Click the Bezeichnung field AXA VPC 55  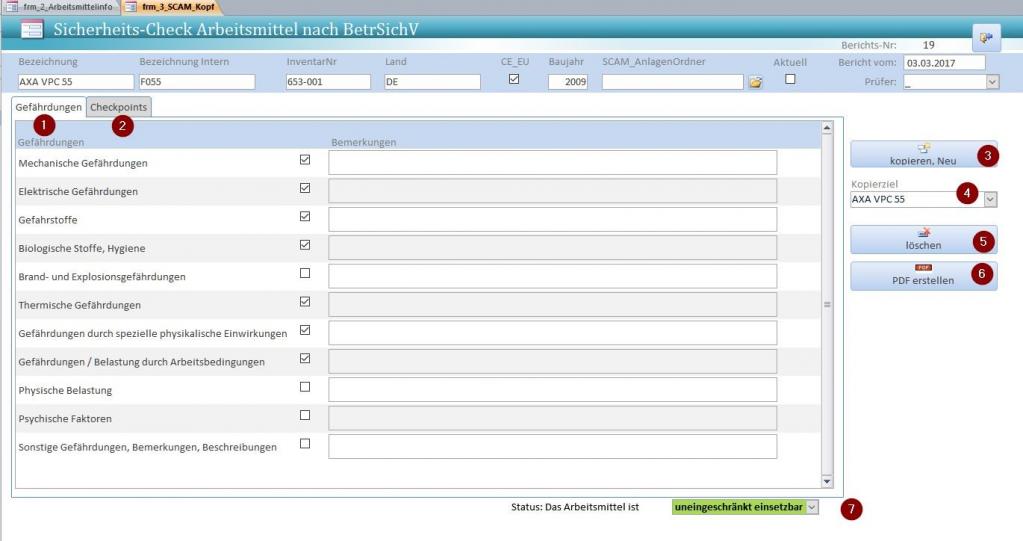[x=76, y=82]
